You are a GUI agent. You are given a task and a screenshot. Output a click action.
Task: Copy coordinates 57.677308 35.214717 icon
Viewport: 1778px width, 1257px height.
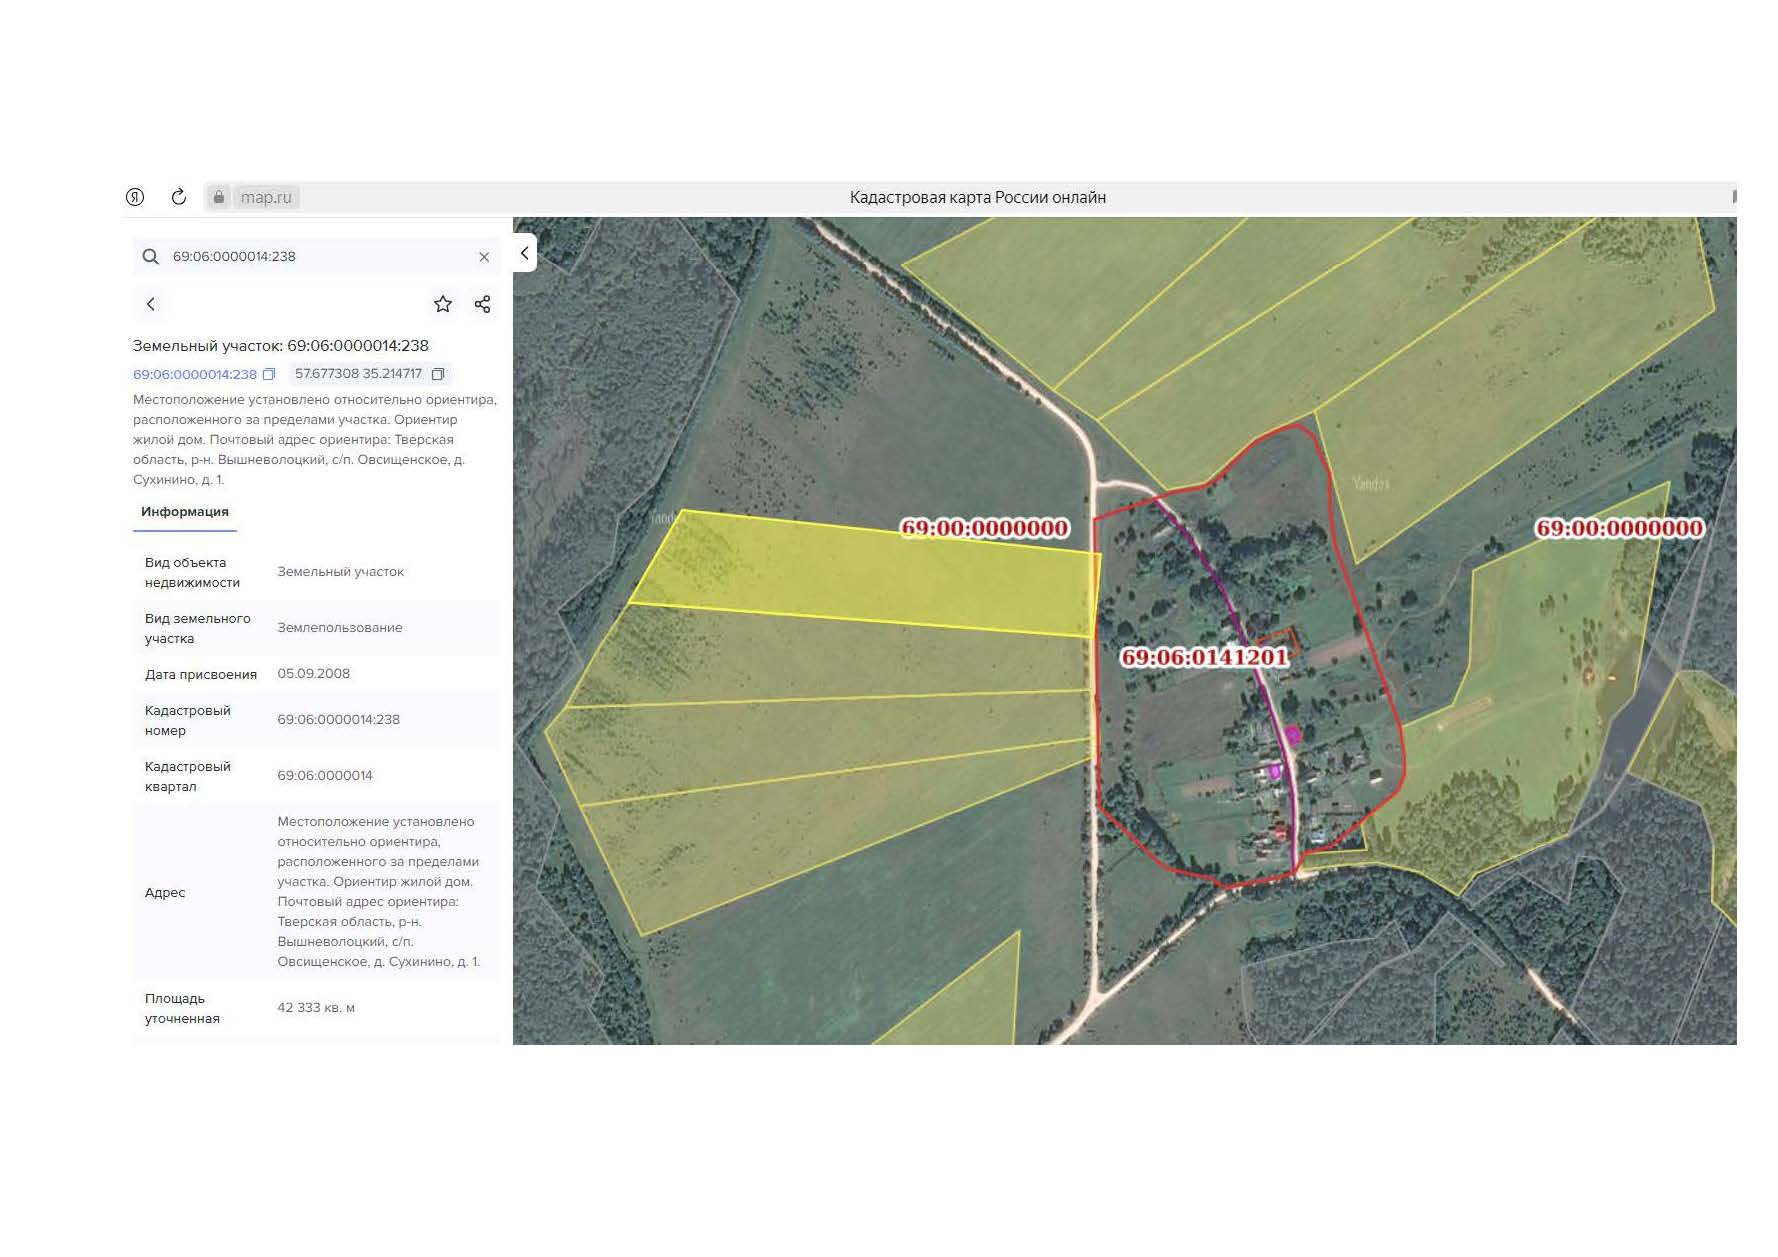(438, 374)
